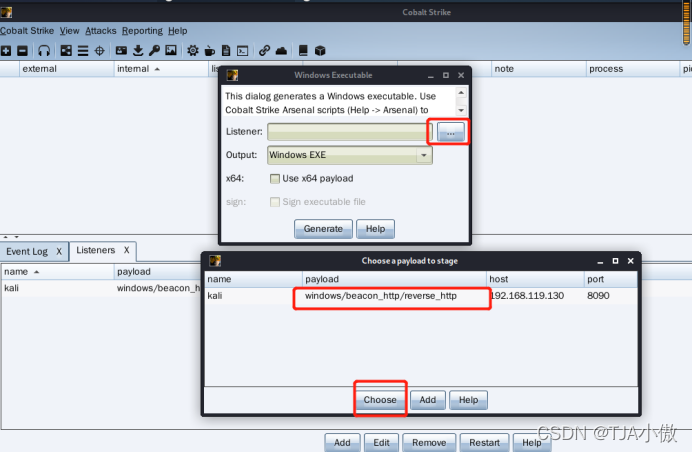Click the gear Windows executable icon

[x=193, y=51]
